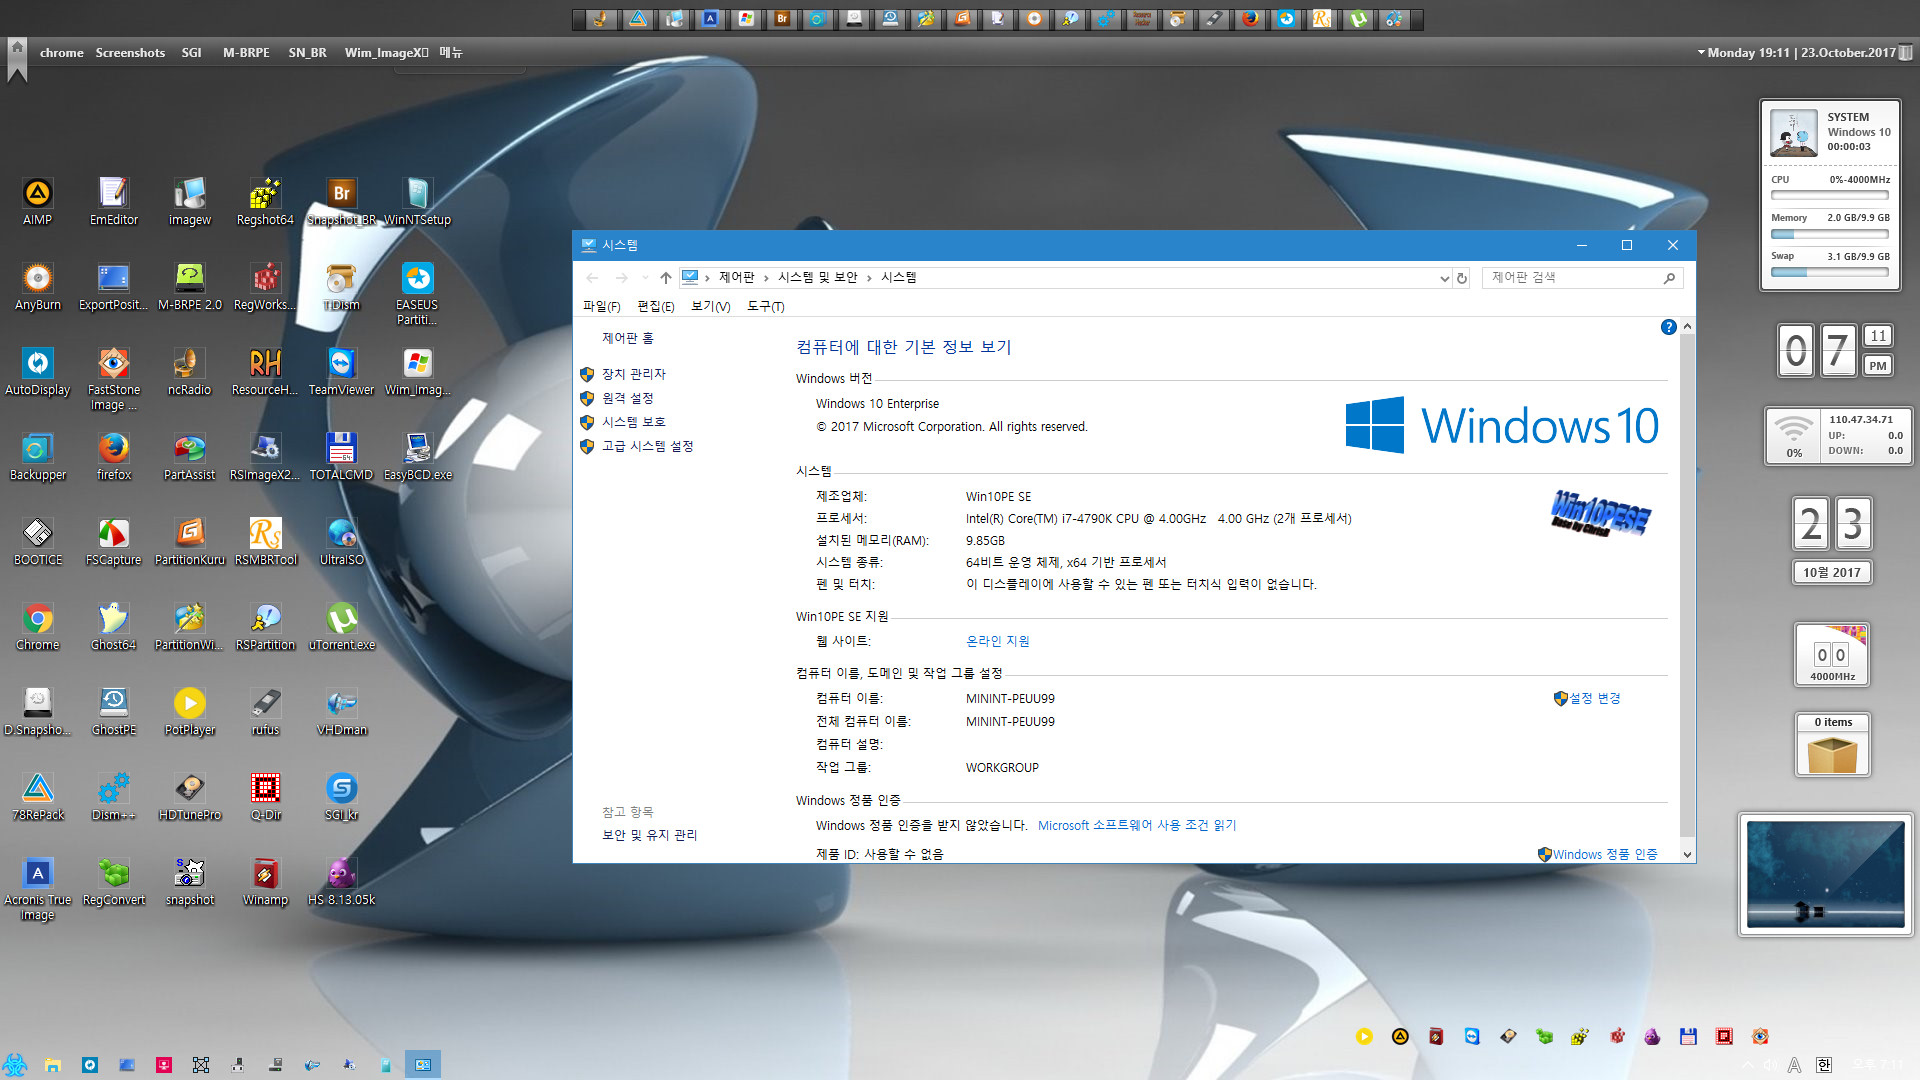The width and height of the screenshot is (1920, 1080).
Task: Open the M-BRPE item in top bar
Action: tap(246, 53)
